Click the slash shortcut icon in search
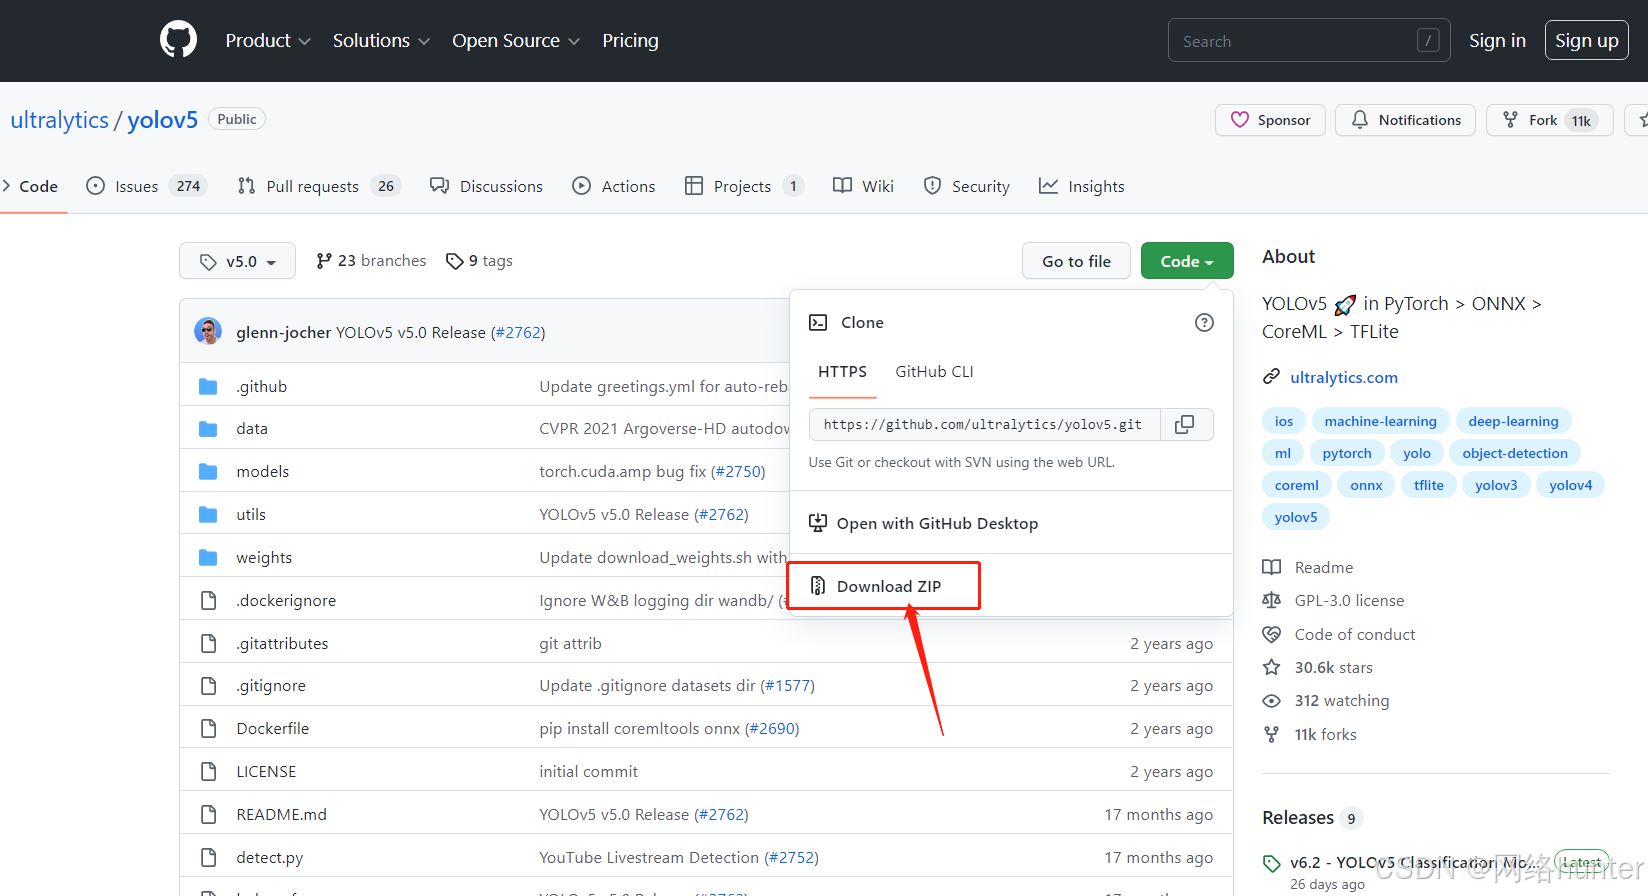1648x896 pixels. 1428,40
